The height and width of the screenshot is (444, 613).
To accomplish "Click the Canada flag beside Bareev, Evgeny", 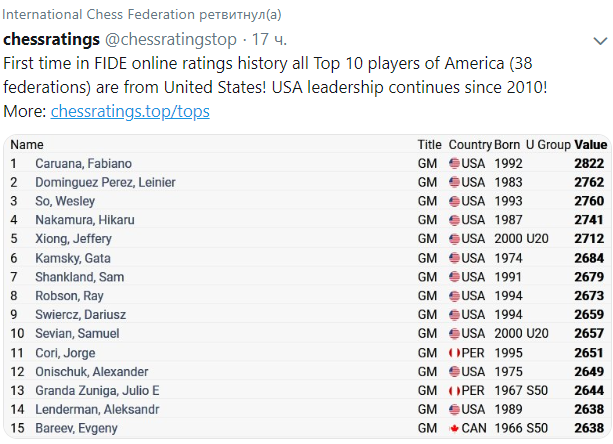I will coord(454,429).
